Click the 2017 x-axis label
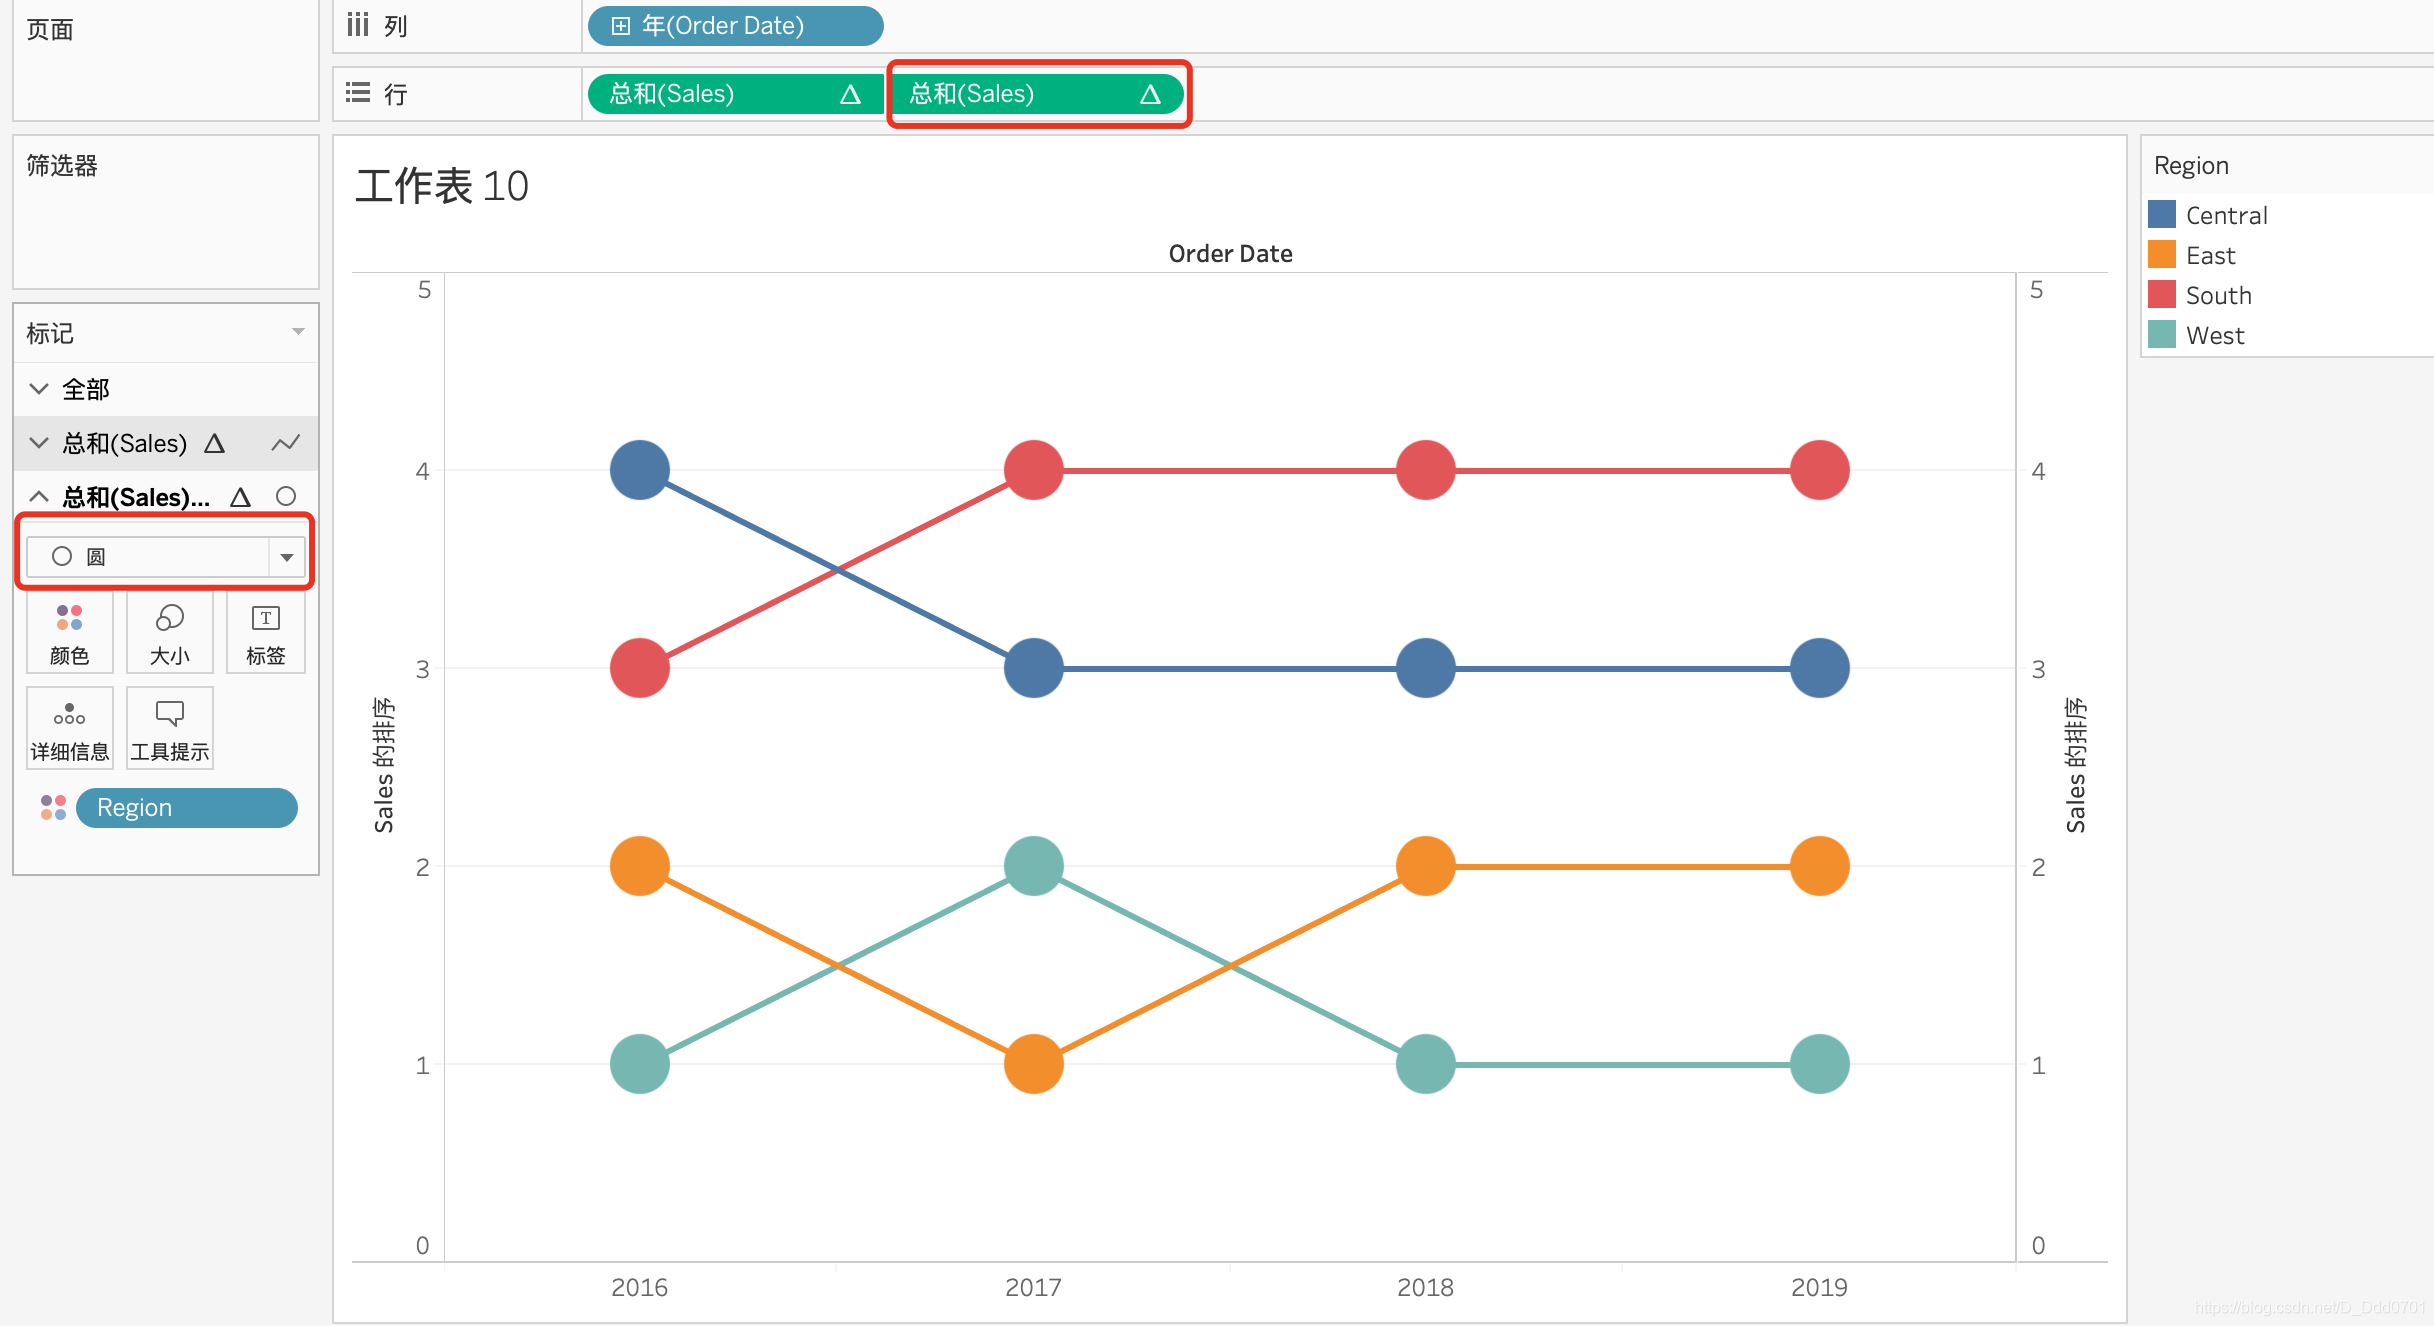This screenshot has height=1326, width=2434. [x=1033, y=1288]
